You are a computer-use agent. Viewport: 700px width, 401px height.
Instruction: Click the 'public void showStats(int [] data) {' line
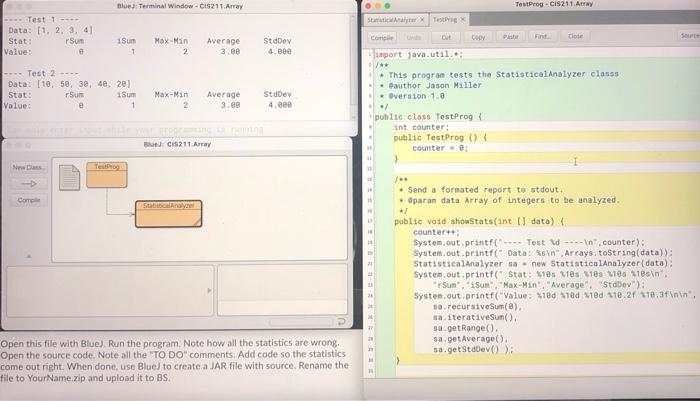(479, 221)
